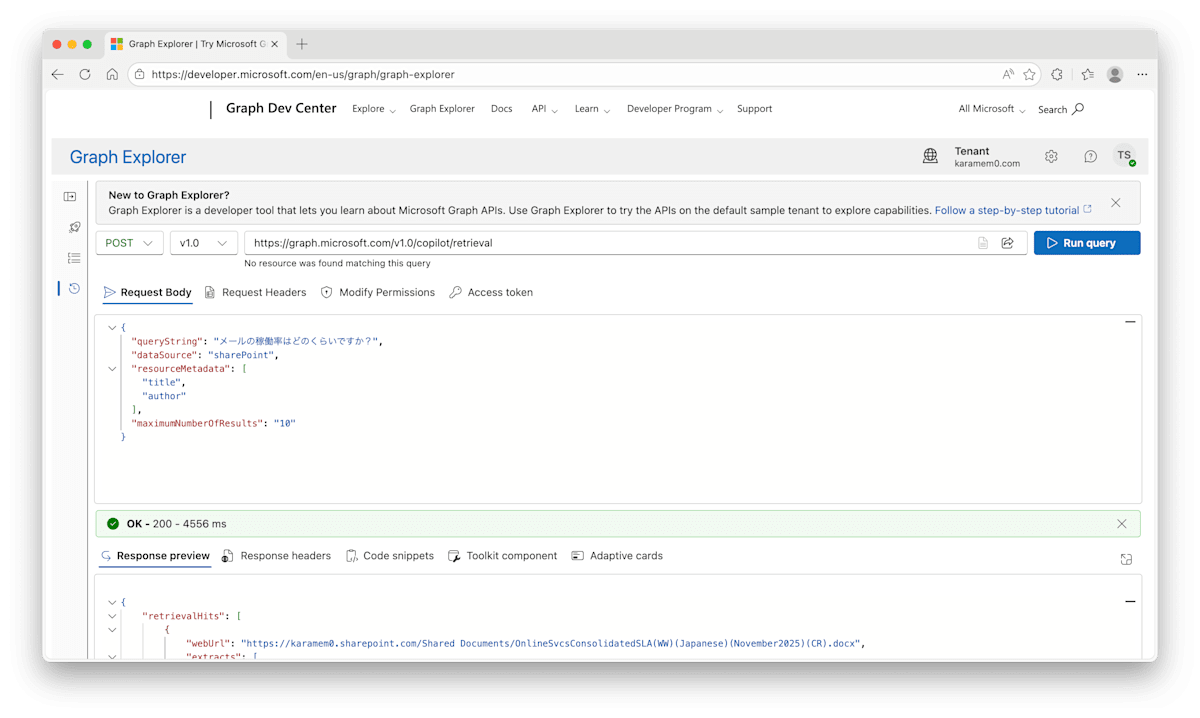
Task: Run the Graph API query
Action: tap(1086, 242)
